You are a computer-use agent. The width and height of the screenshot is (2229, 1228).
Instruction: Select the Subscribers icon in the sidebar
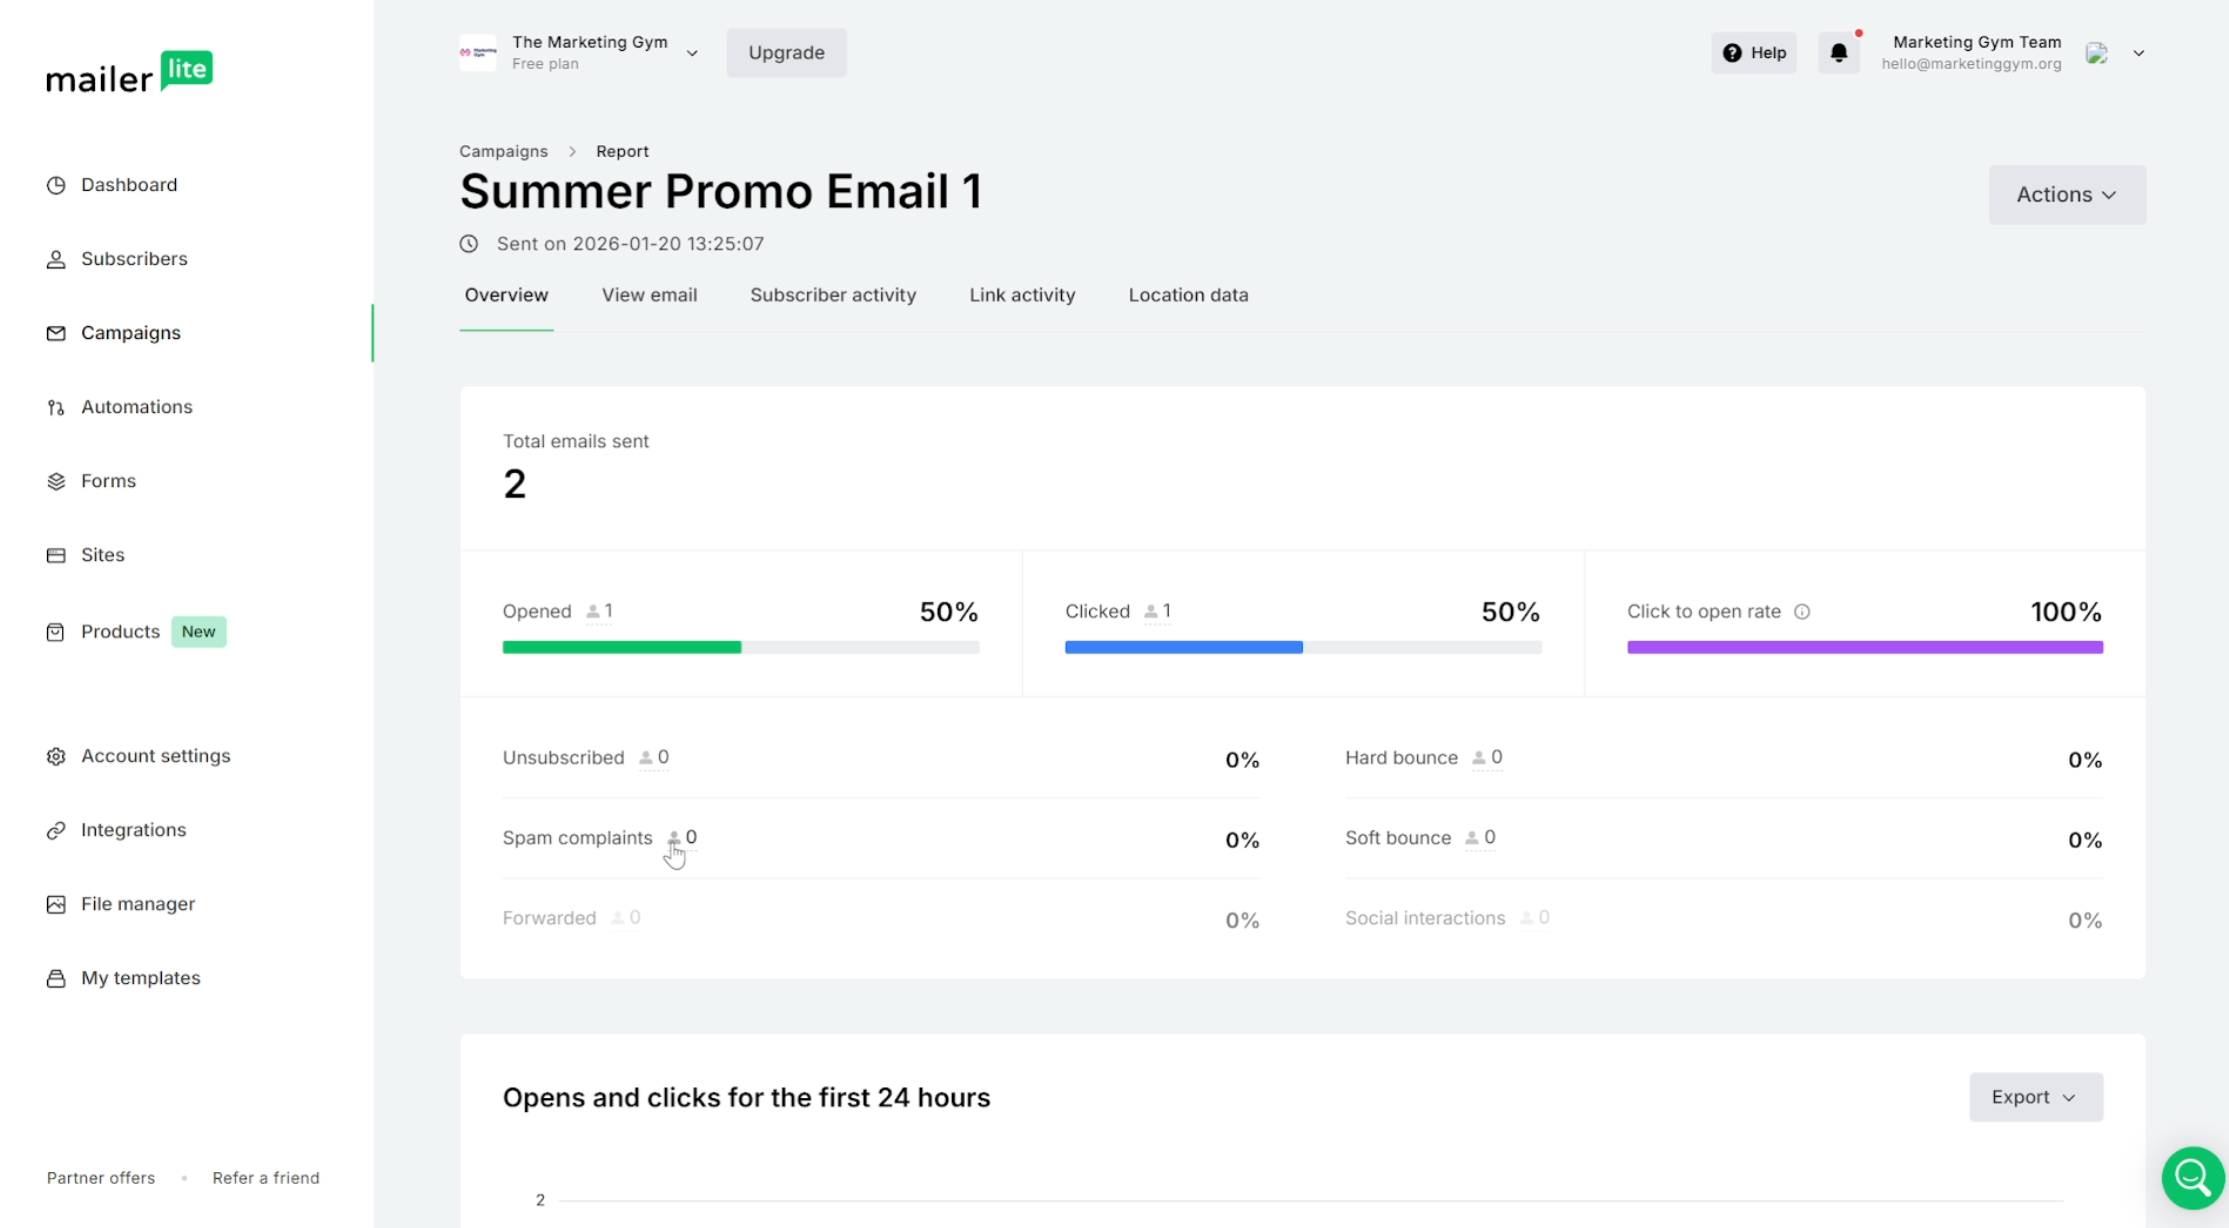point(55,258)
